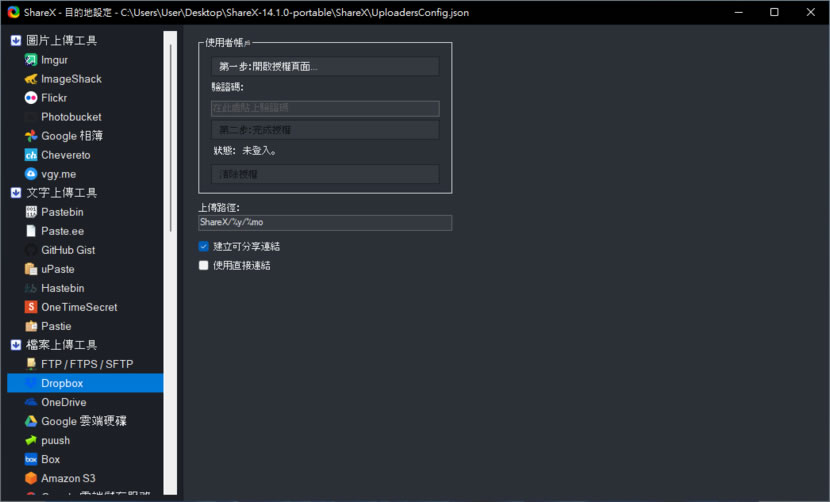Click the Box label
This screenshot has width=830, height=502.
point(50,460)
